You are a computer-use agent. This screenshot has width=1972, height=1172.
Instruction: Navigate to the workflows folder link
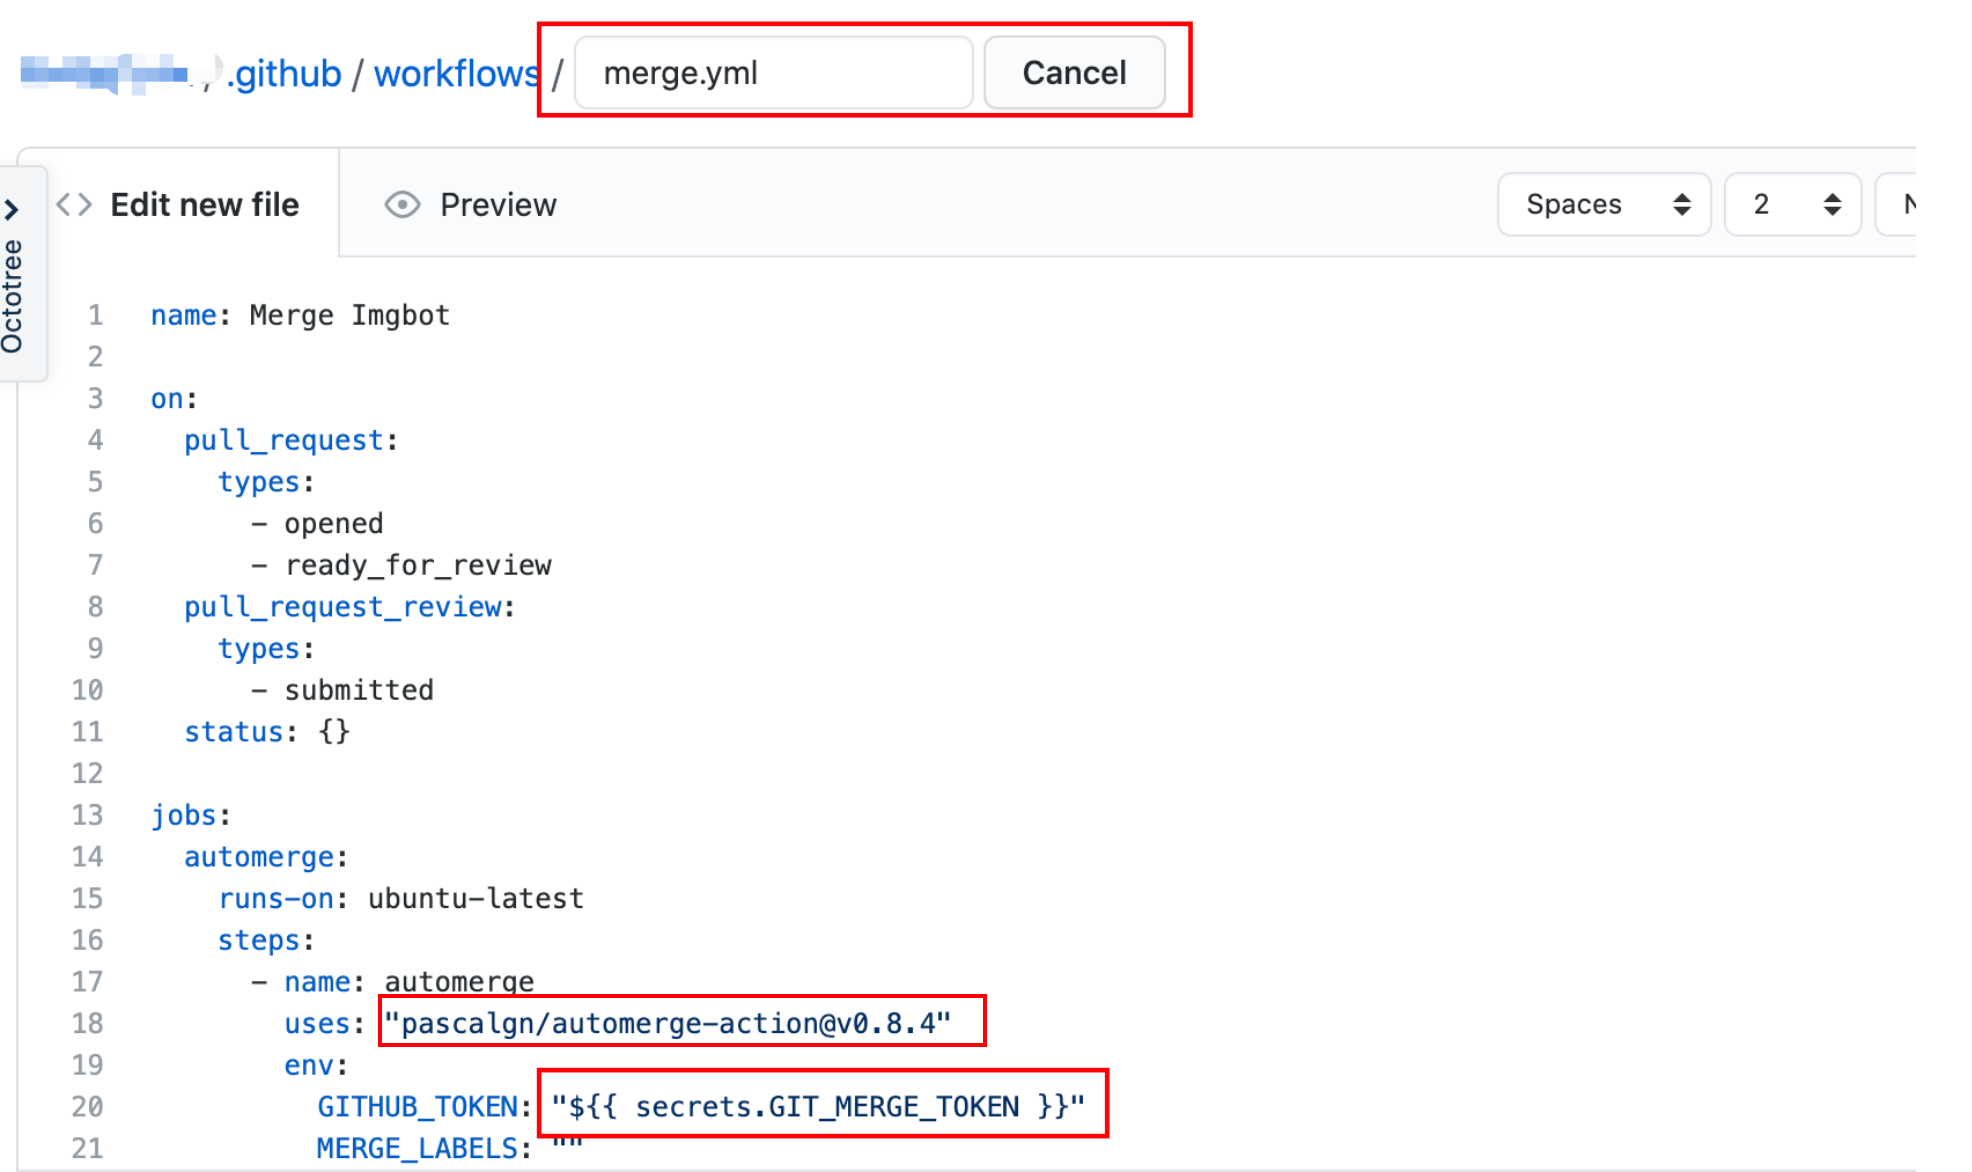pos(456,74)
